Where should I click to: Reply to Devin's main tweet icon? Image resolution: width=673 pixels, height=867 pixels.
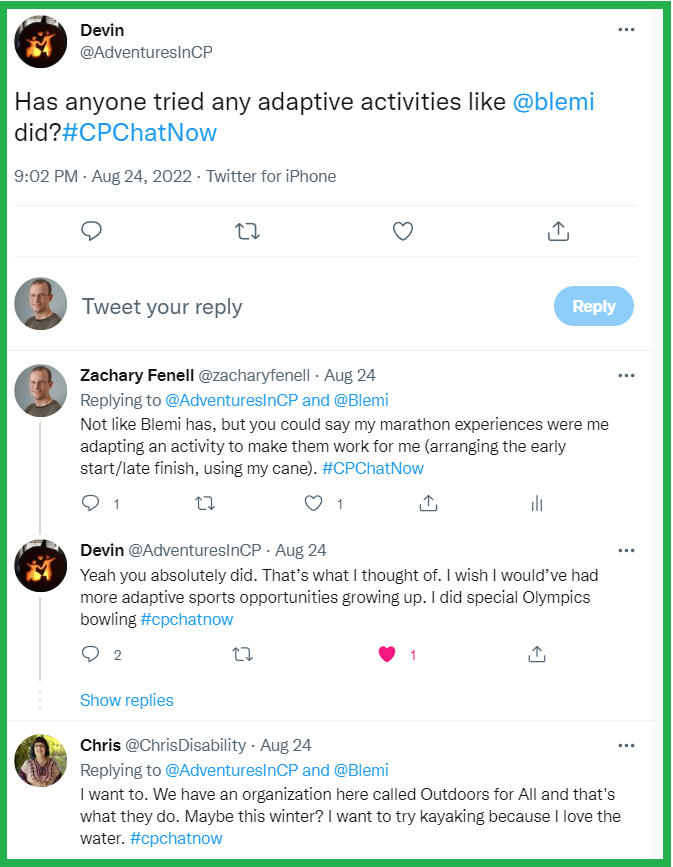pos(92,231)
